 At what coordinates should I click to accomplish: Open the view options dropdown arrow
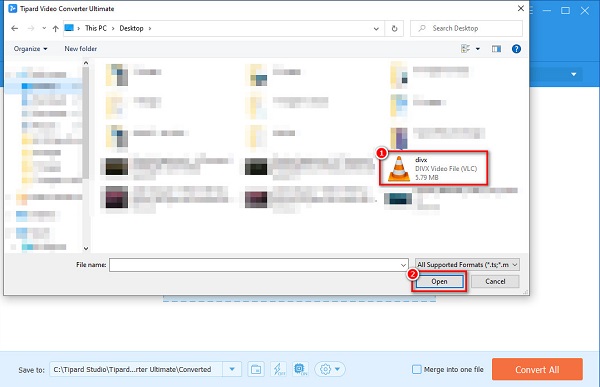pyautogui.click(x=478, y=49)
